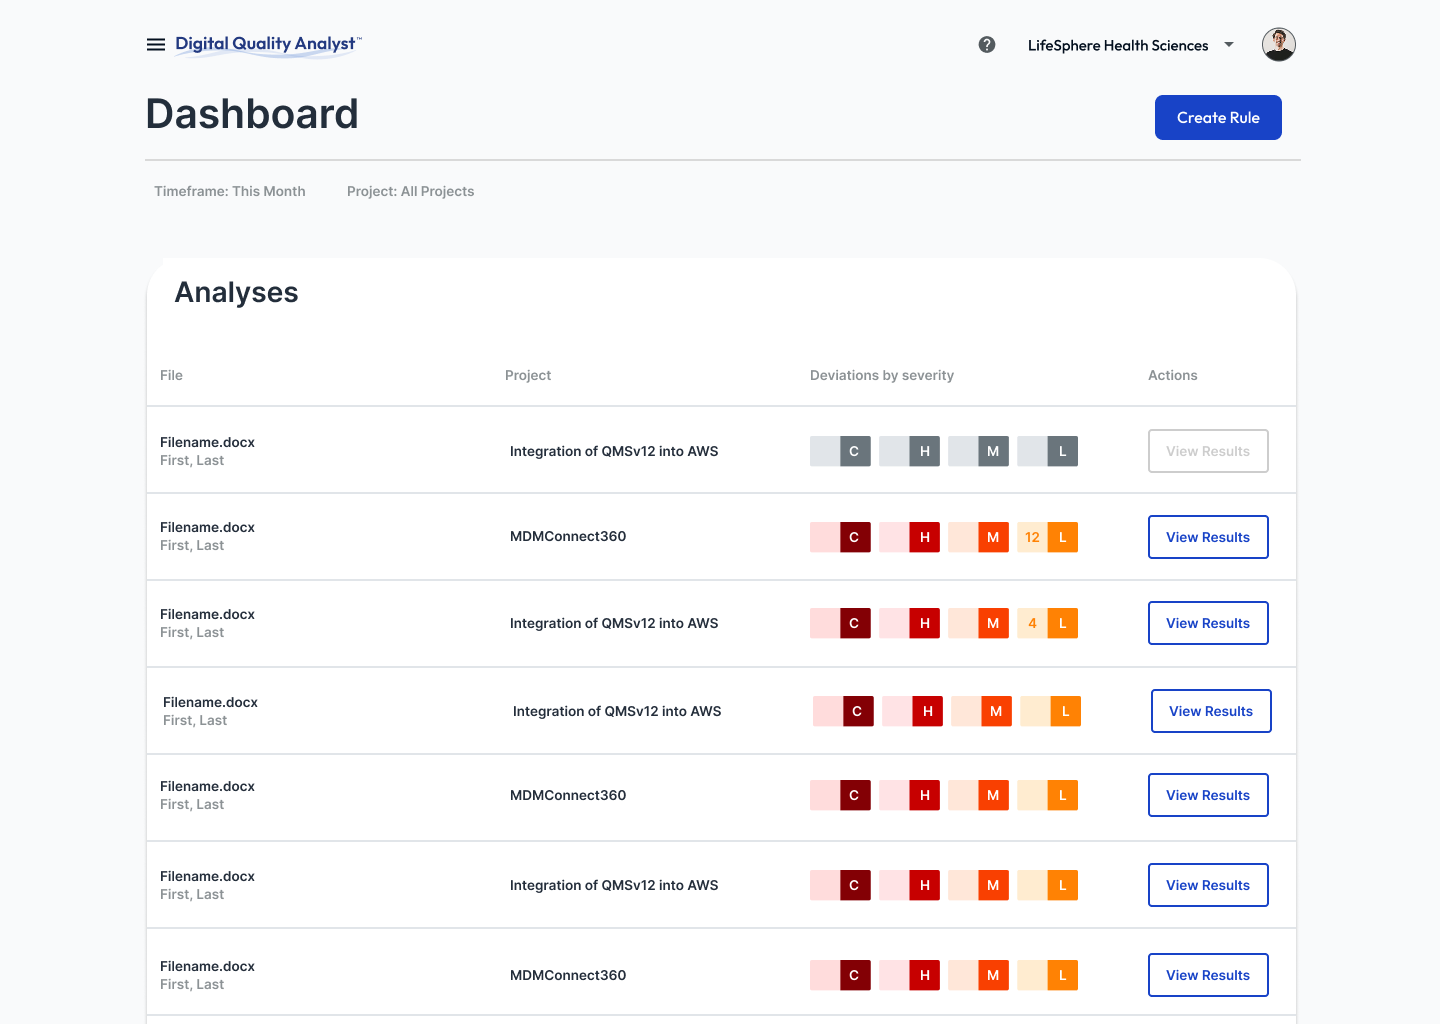The width and height of the screenshot is (1440, 1024).
Task: Select MDMConnect360 project in the second row
Action: [568, 537]
